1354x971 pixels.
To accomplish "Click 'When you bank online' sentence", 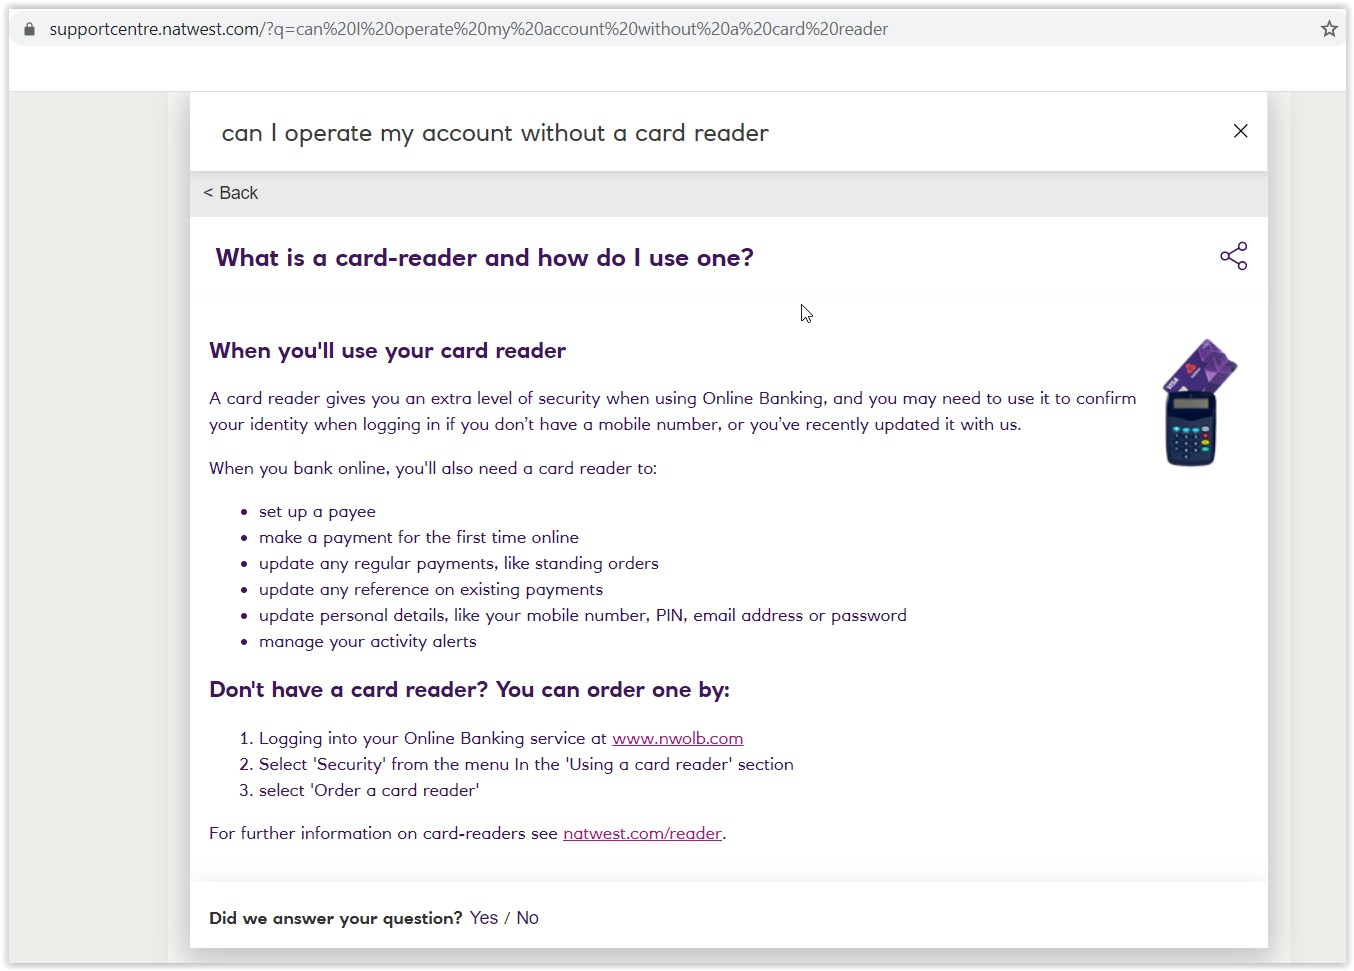I will (432, 468).
